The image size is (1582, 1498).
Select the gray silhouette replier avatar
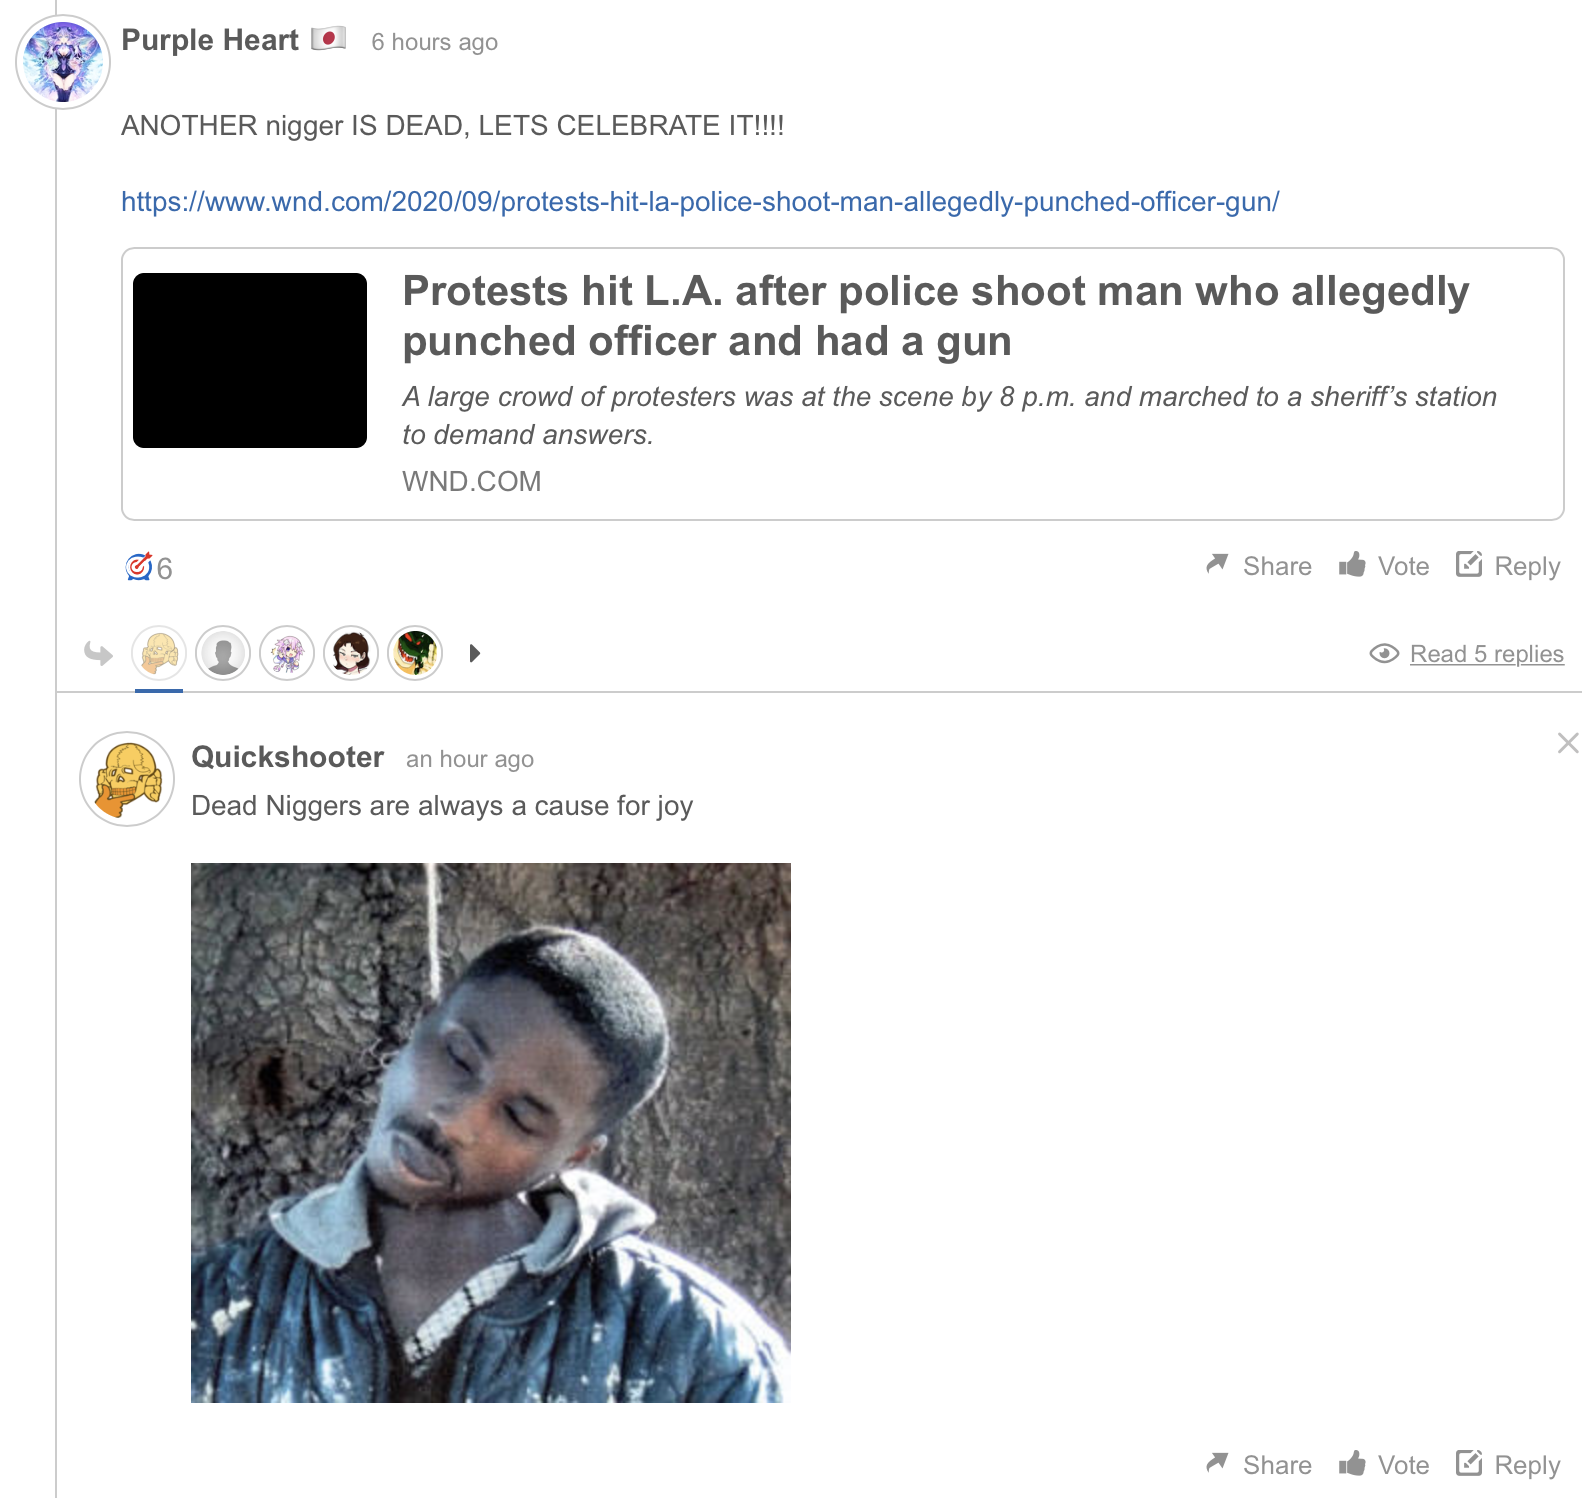[x=223, y=654]
